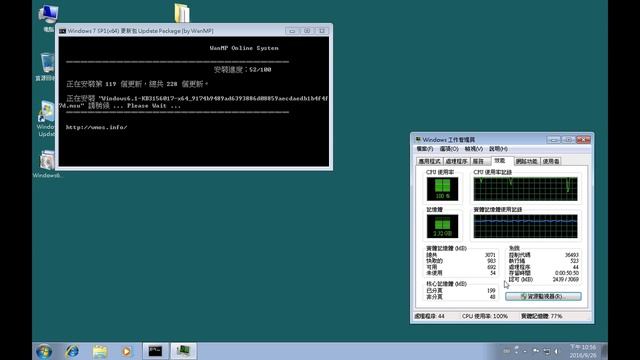
Task: Click the 資源監視器 button
Action: pyautogui.click(x=543, y=296)
